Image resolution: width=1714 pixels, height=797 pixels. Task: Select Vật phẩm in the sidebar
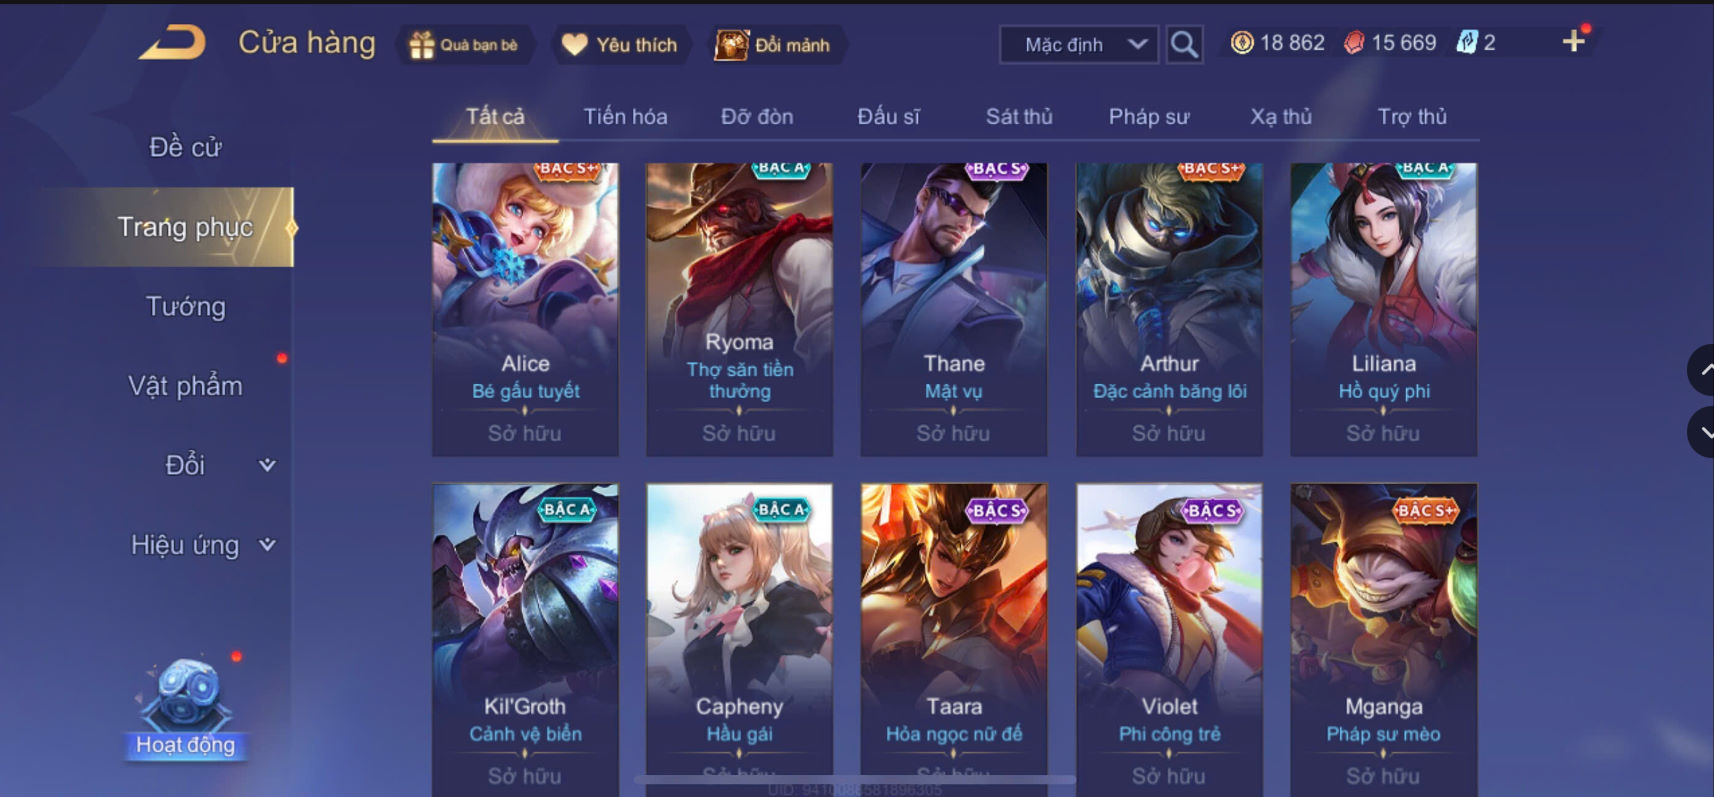click(x=185, y=386)
